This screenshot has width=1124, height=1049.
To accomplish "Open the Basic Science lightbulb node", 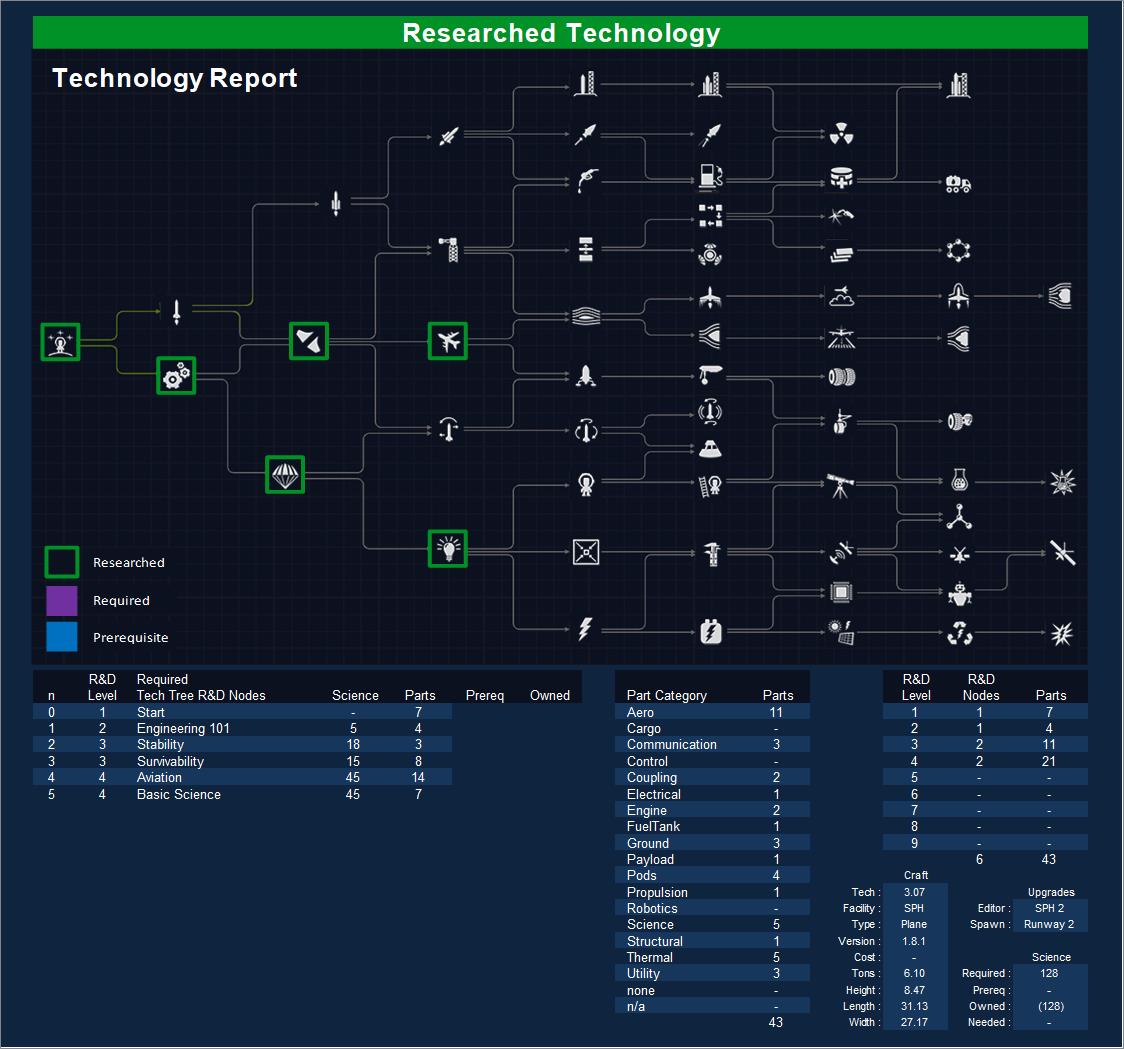I will pyautogui.click(x=448, y=548).
